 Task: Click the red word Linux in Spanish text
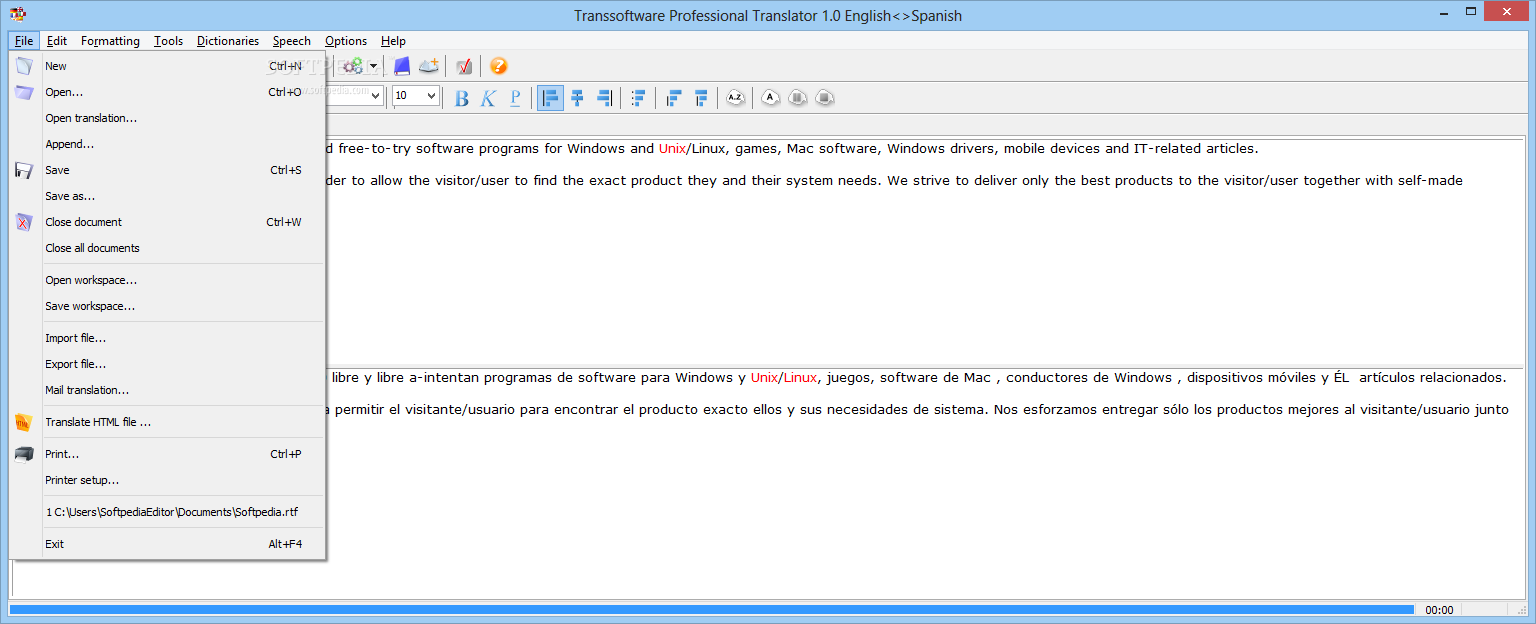[x=800, y=378]
